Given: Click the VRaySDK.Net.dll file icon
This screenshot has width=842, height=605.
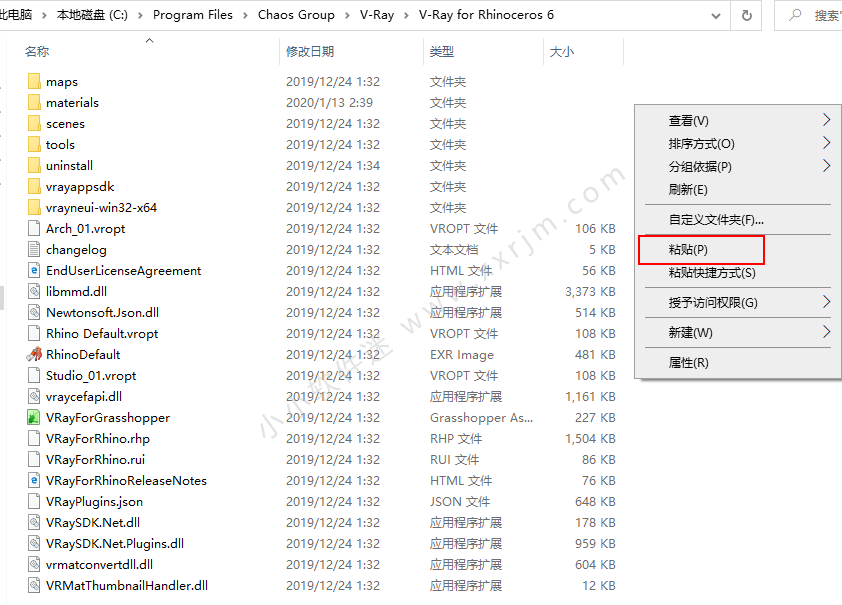Looking at the screenshot, I should (x=34, y=522).
